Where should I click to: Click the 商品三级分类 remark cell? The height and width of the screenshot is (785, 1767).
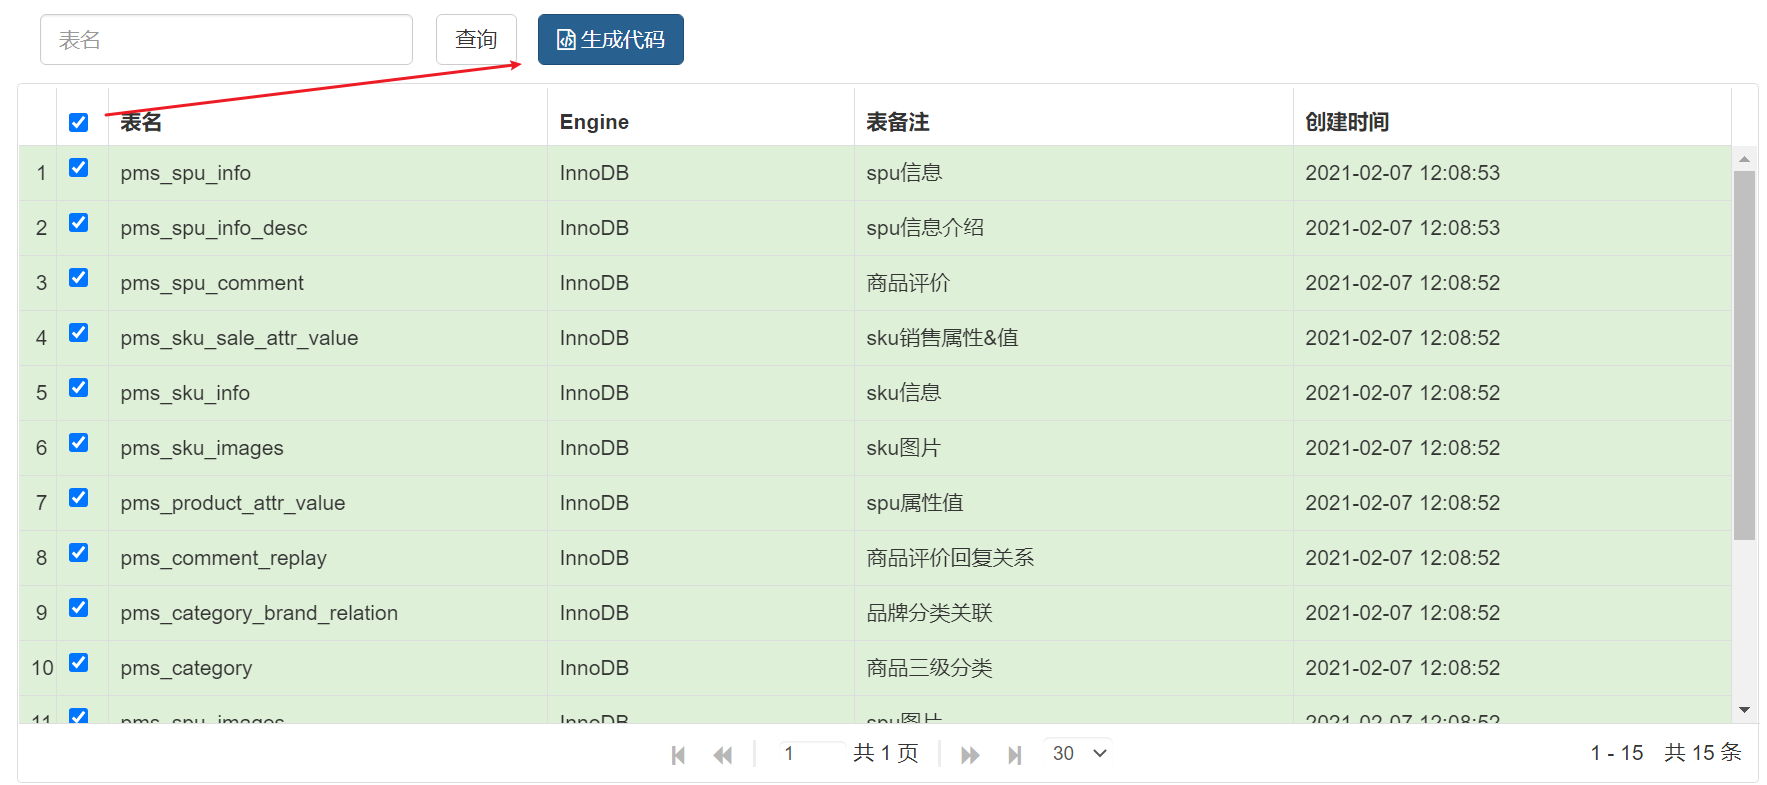coord(1074,668)
